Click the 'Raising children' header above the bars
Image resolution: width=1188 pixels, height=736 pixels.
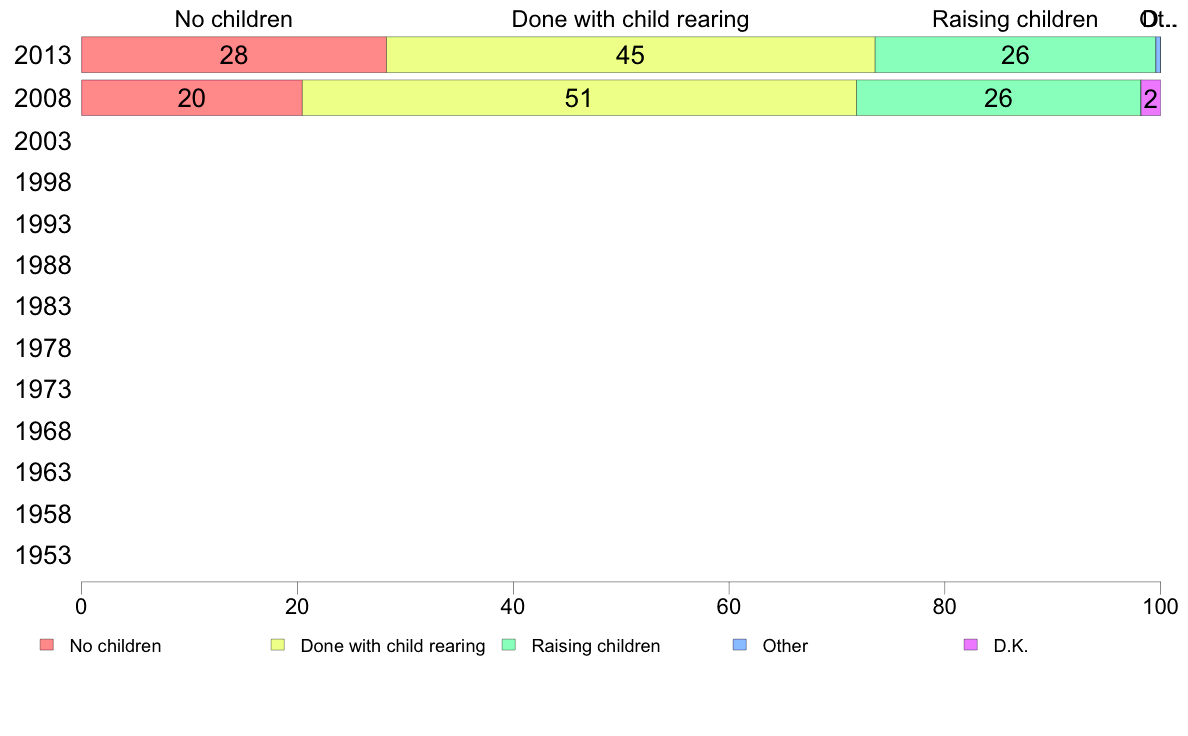pos(1014,19)
